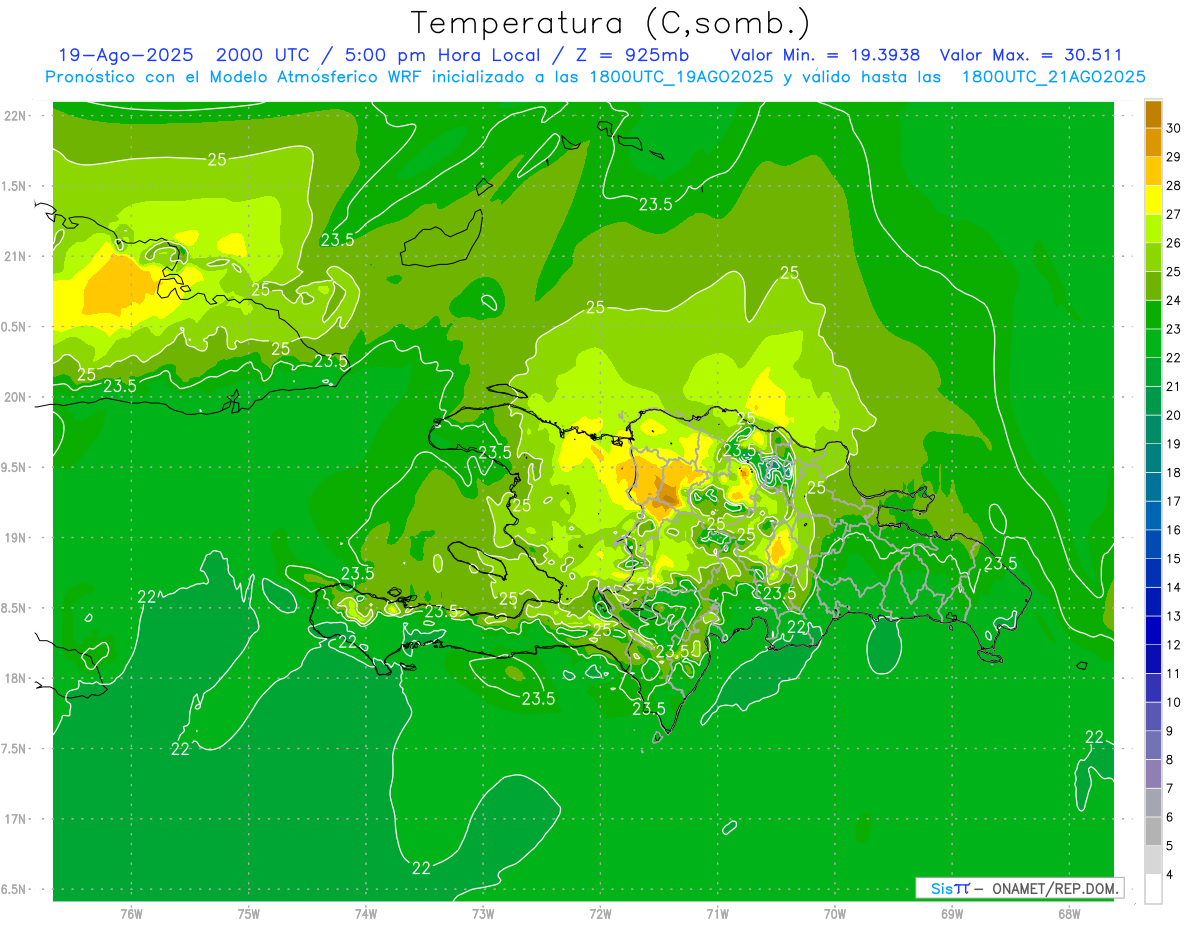Image resolution: width=1200 pixels, height=927 pixels.
Task: Click legend value '26'
Action: (1174, 243)
